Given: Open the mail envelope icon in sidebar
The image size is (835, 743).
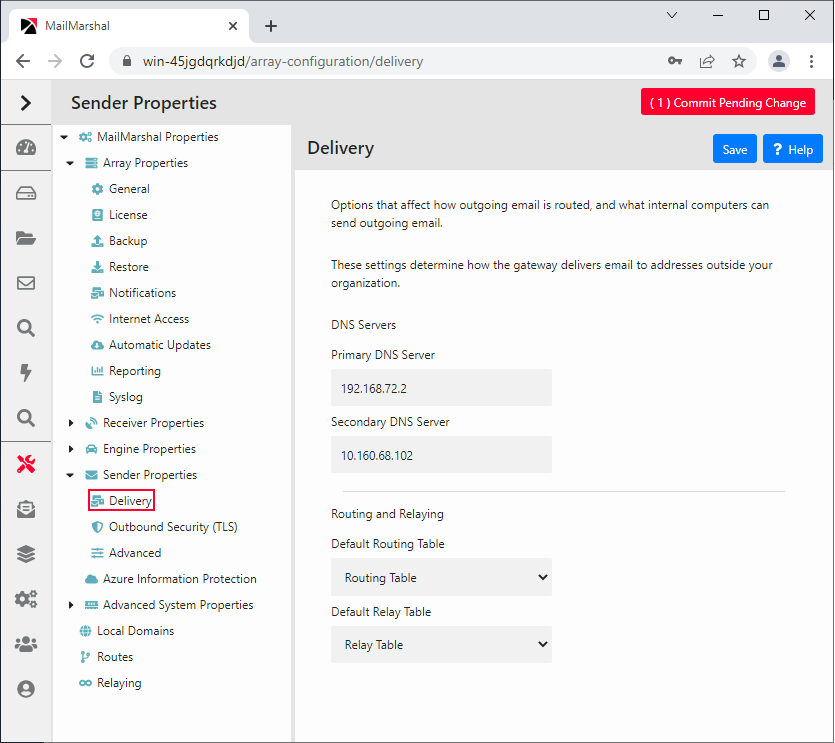Looking at the screenshot, I should [x=26, y=282].
